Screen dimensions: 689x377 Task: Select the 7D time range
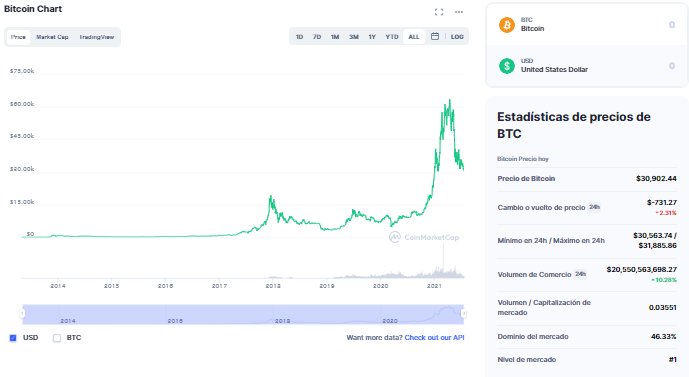[317, 37]
